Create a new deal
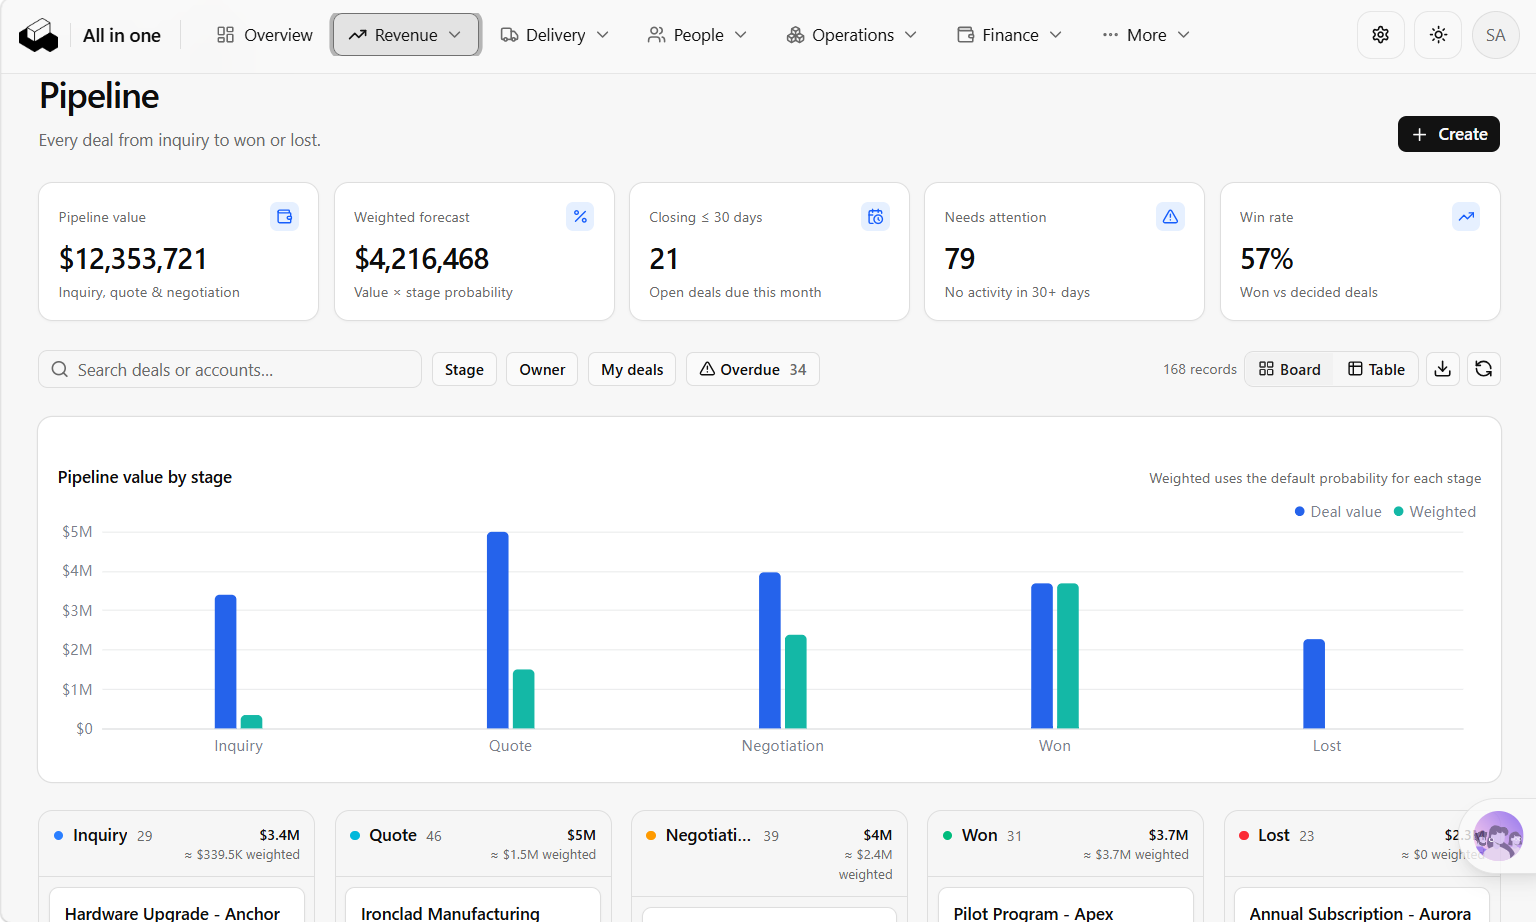Viewport: 1536px width, 922px height. click(x=1449, y=134)
